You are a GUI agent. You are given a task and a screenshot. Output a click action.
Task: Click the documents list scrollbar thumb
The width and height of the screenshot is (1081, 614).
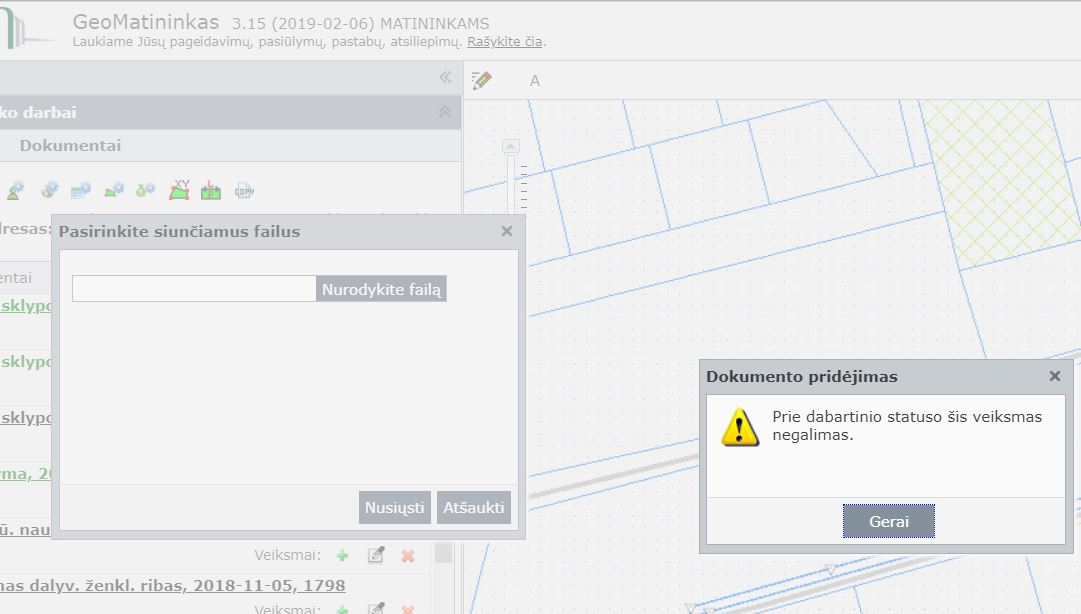click(x=443, y=553)
